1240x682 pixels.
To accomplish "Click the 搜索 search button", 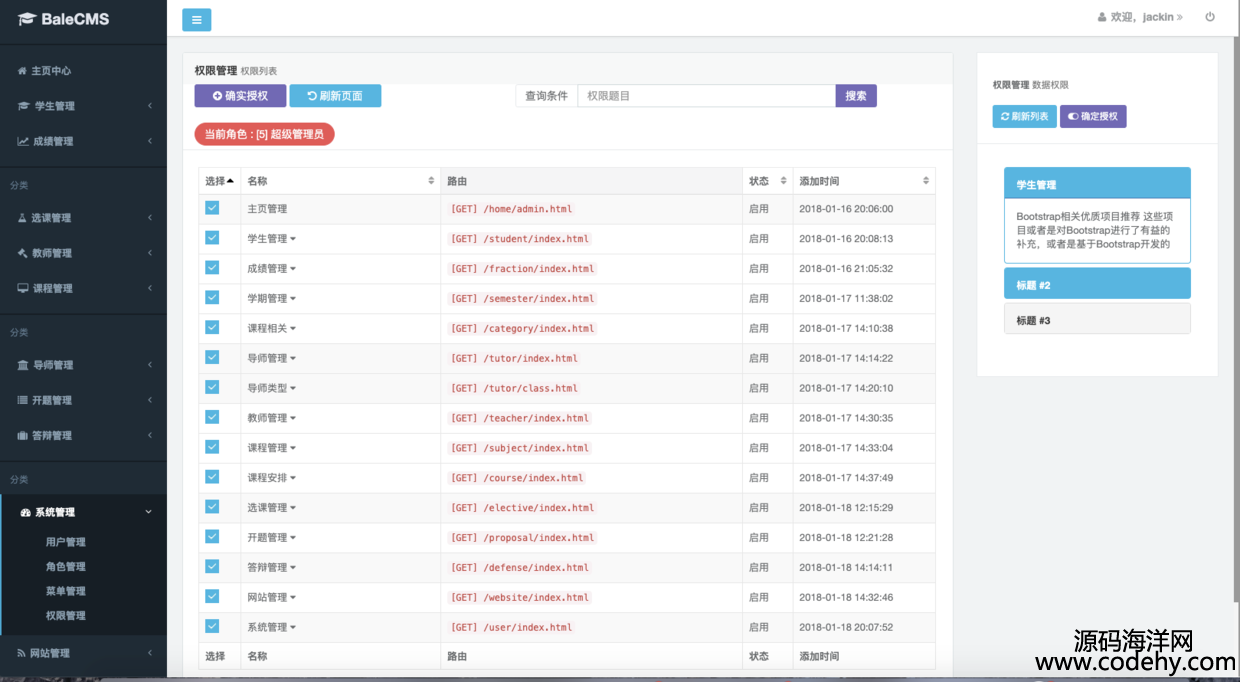I will coord(856,96).
